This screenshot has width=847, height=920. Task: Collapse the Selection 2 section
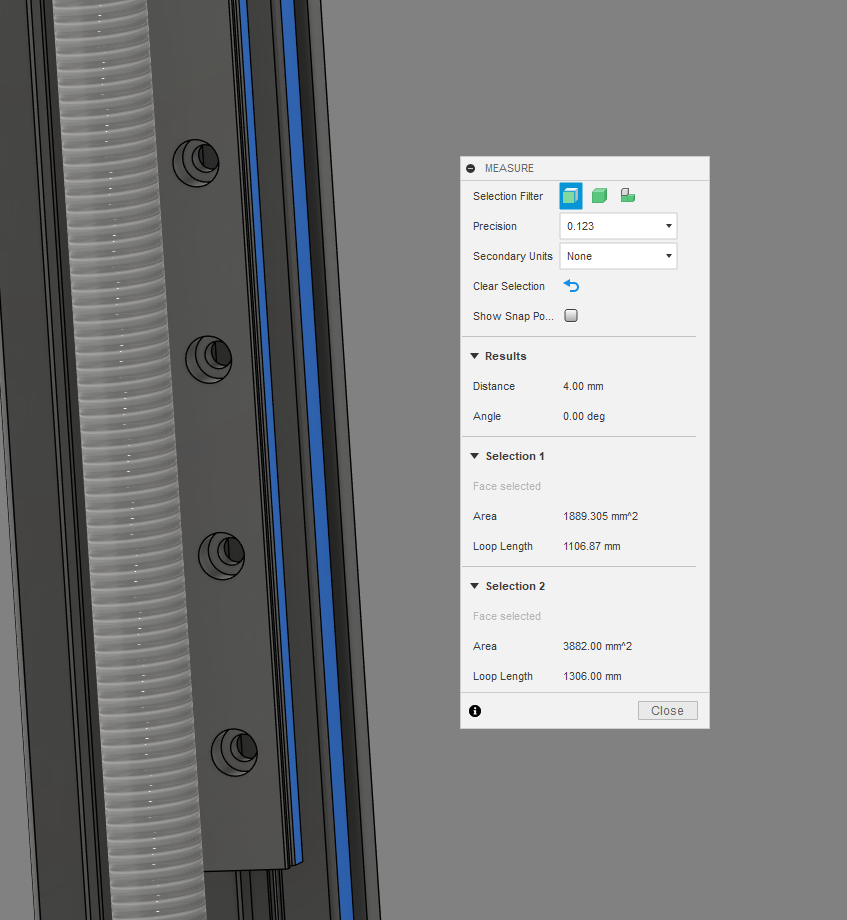tap(475, 586)
